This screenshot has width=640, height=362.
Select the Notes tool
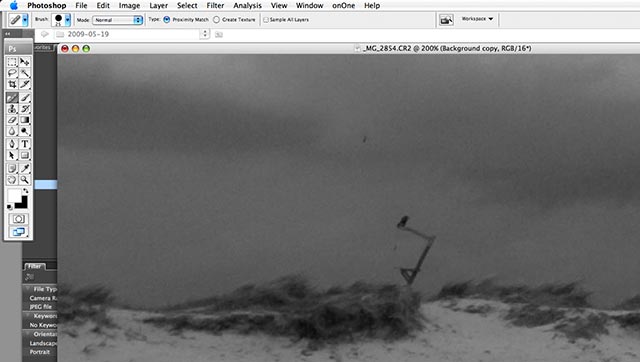[x=12, y=168]
